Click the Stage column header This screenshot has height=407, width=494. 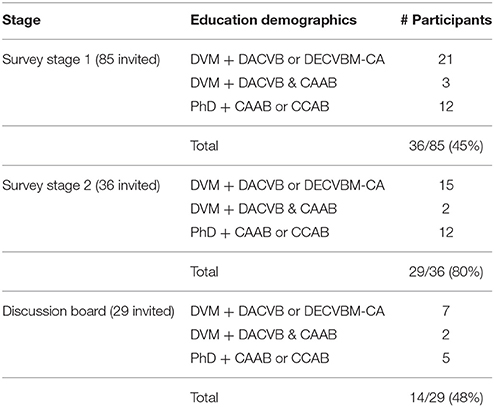click(21, 20)
